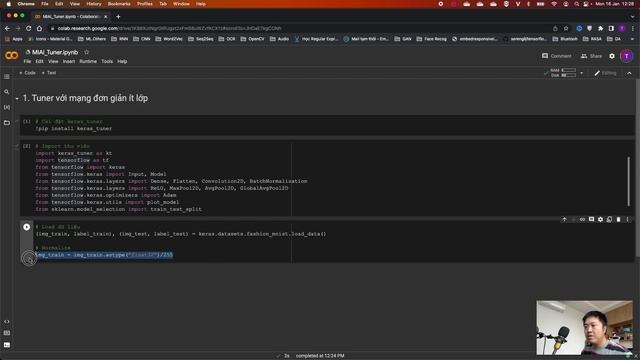
Task: Reload the browser page
Action: (x=29, y=28)
